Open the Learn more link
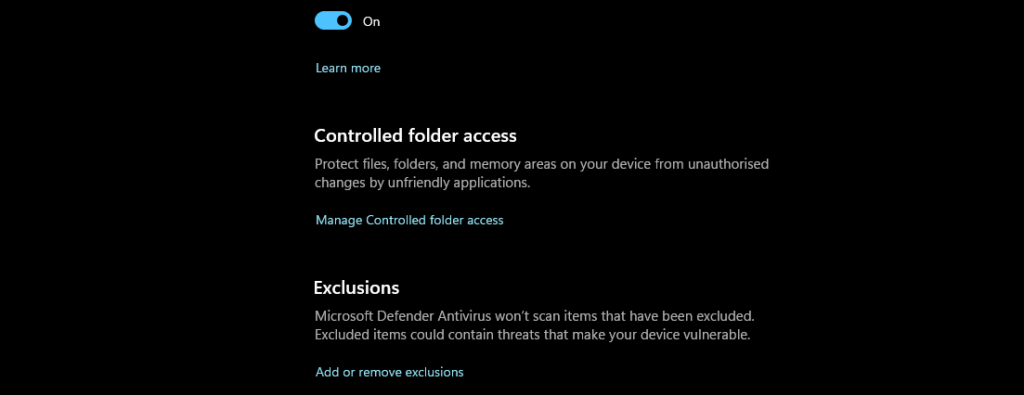The width and height of the screenshot is (1024, 395). point(348,68)
